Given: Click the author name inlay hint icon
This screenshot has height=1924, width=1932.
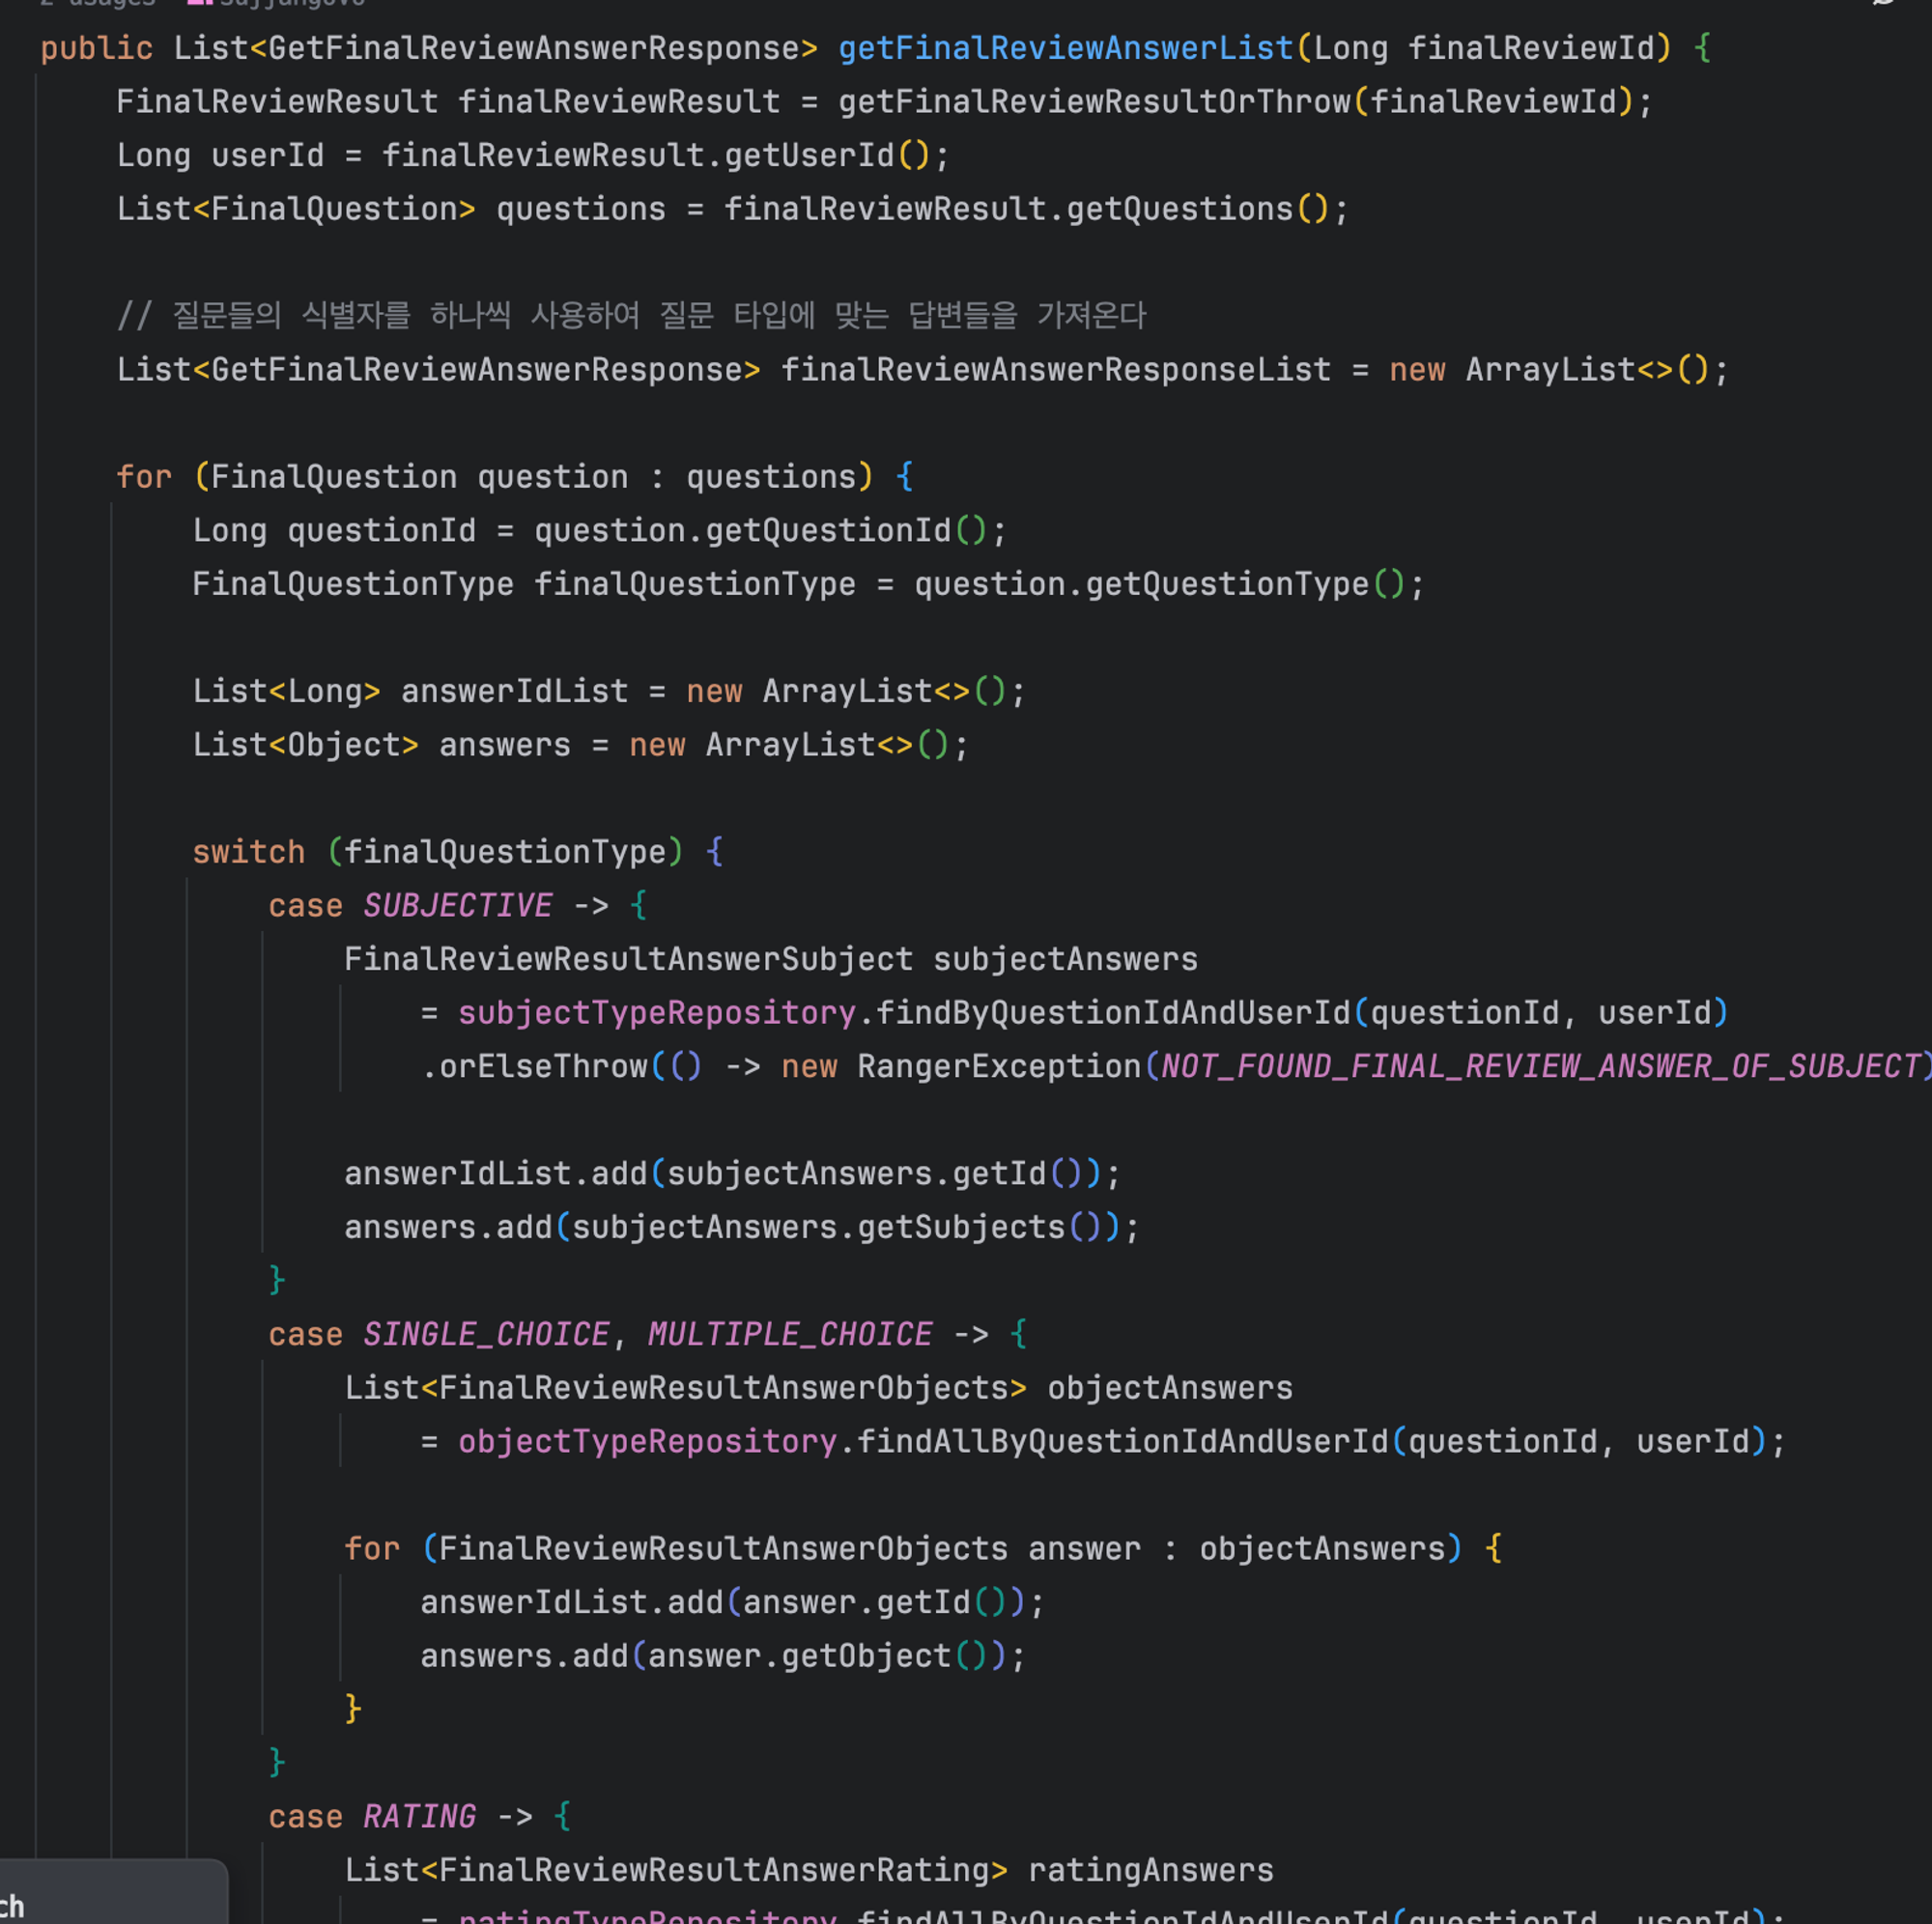Looking at the screenshot, I should point(199,3).
